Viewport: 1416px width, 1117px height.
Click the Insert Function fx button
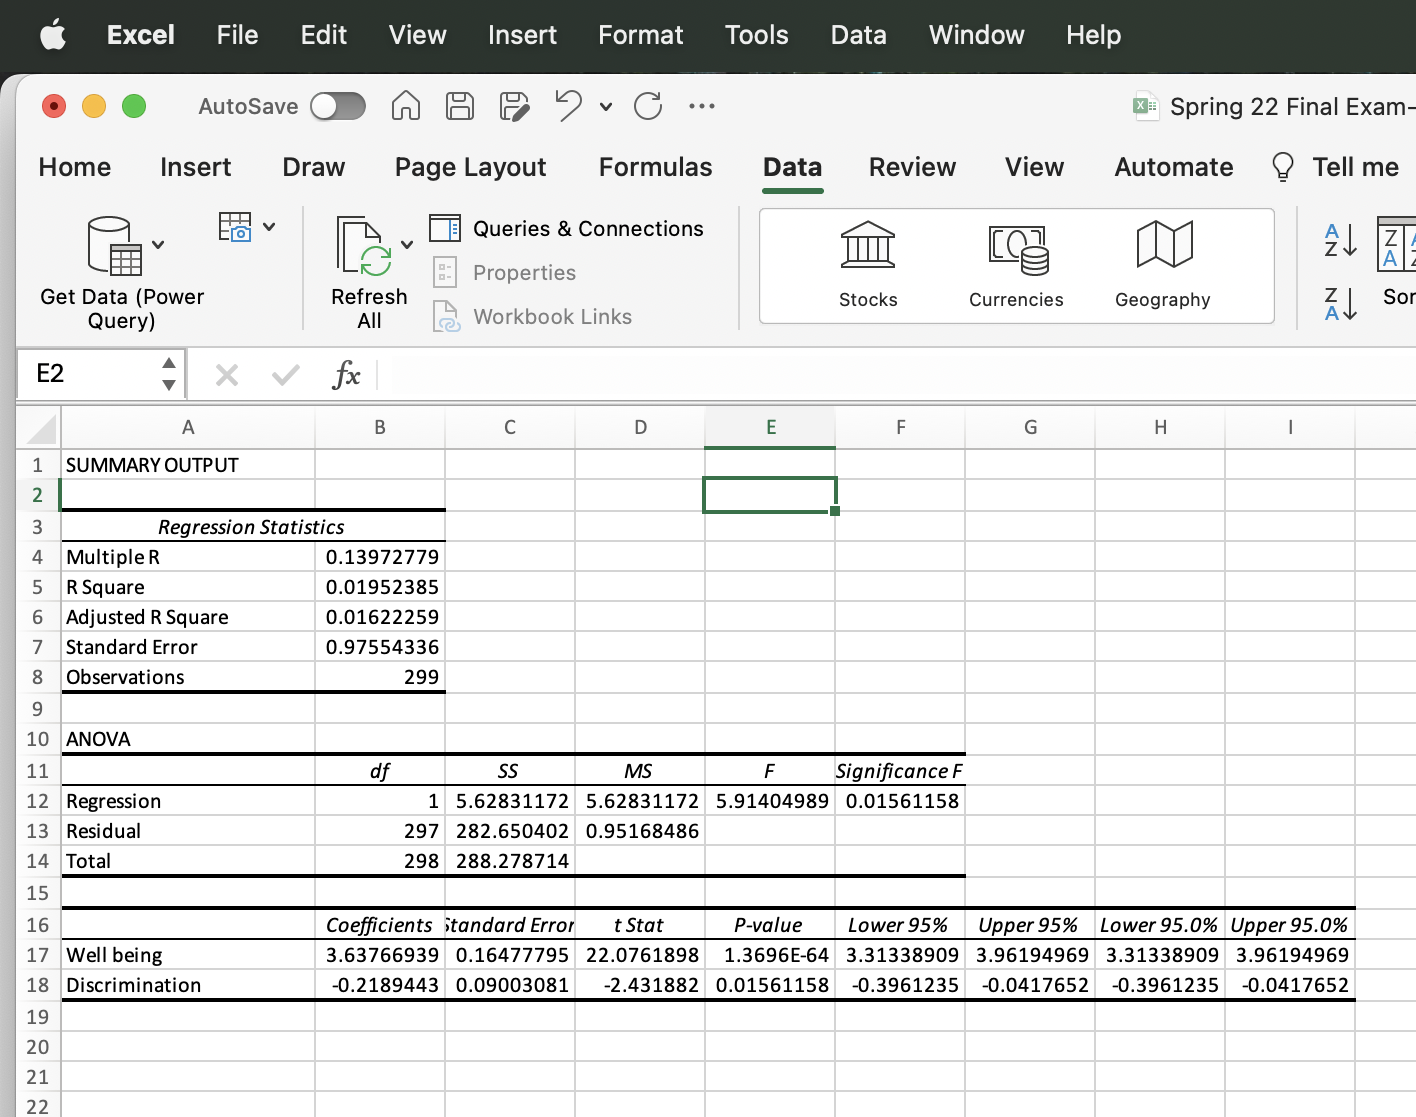pyautogui.click(x=347, y=375)
